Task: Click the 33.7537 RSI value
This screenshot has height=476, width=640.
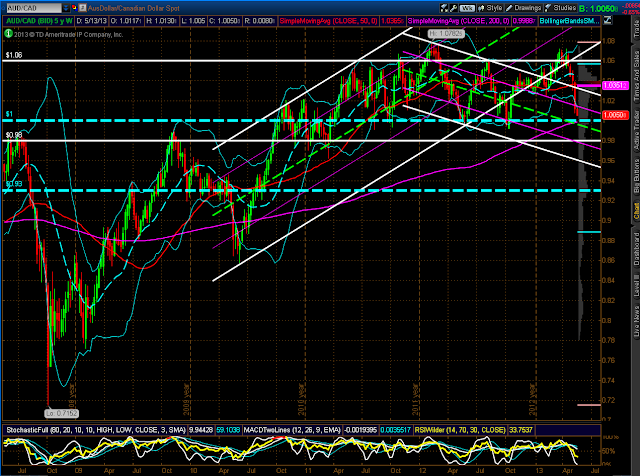Action: pyautogui.click(x=521, y=430)
